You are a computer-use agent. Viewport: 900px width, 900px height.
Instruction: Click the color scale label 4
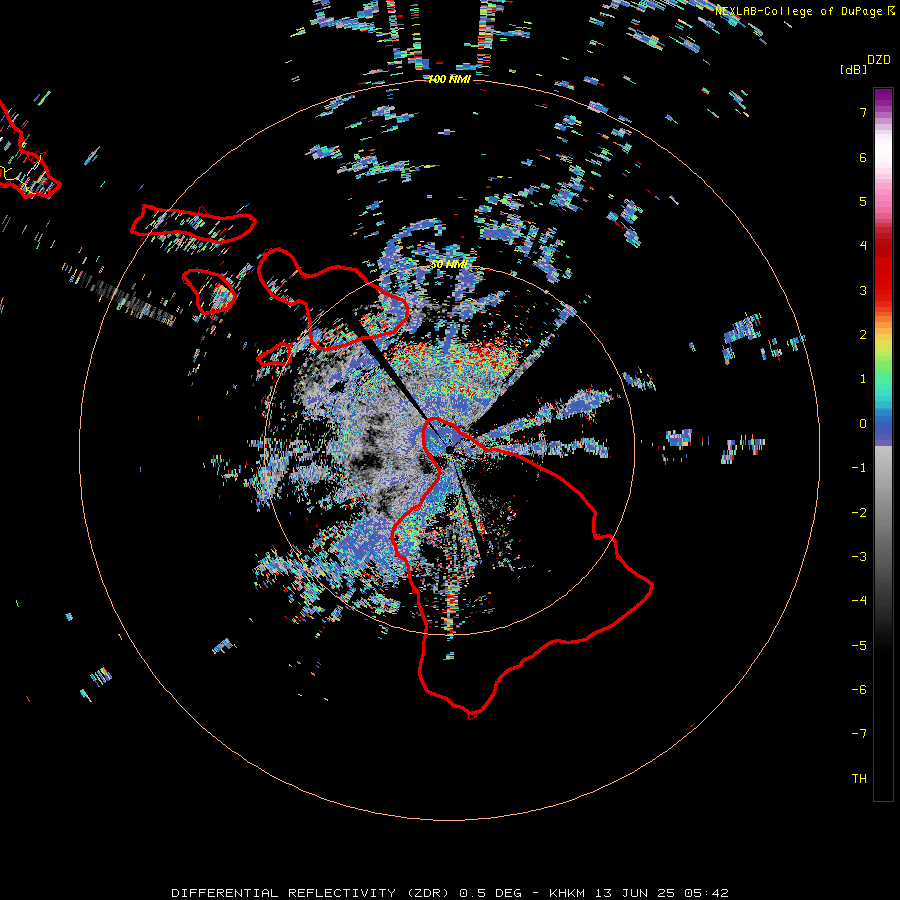pyautogui.click(x=863, y=246)
